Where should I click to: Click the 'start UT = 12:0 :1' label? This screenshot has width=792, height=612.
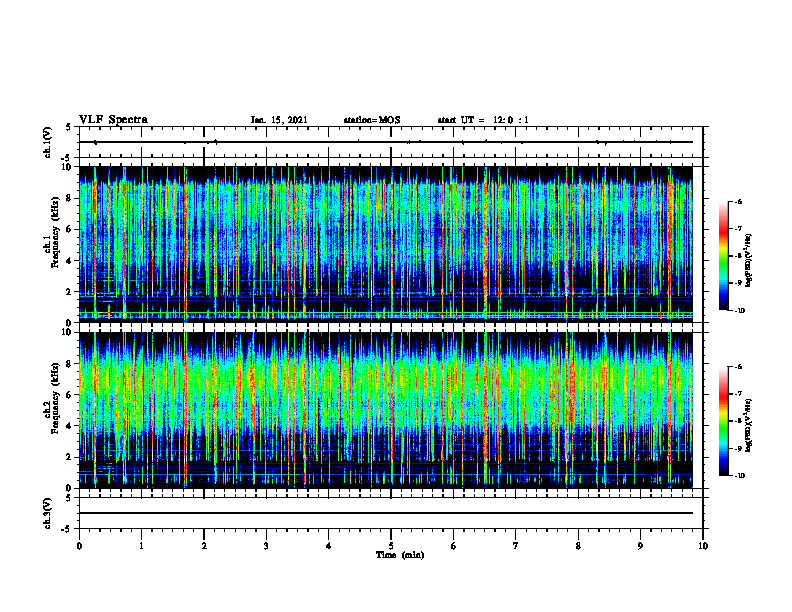[483, 120]
